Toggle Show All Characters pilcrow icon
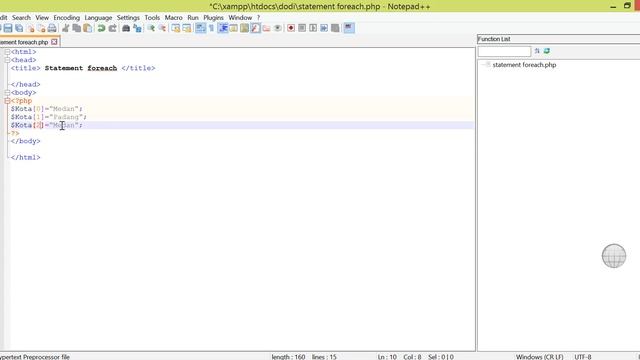The height and width of the screenshot is (360, 640). point(211,28)
